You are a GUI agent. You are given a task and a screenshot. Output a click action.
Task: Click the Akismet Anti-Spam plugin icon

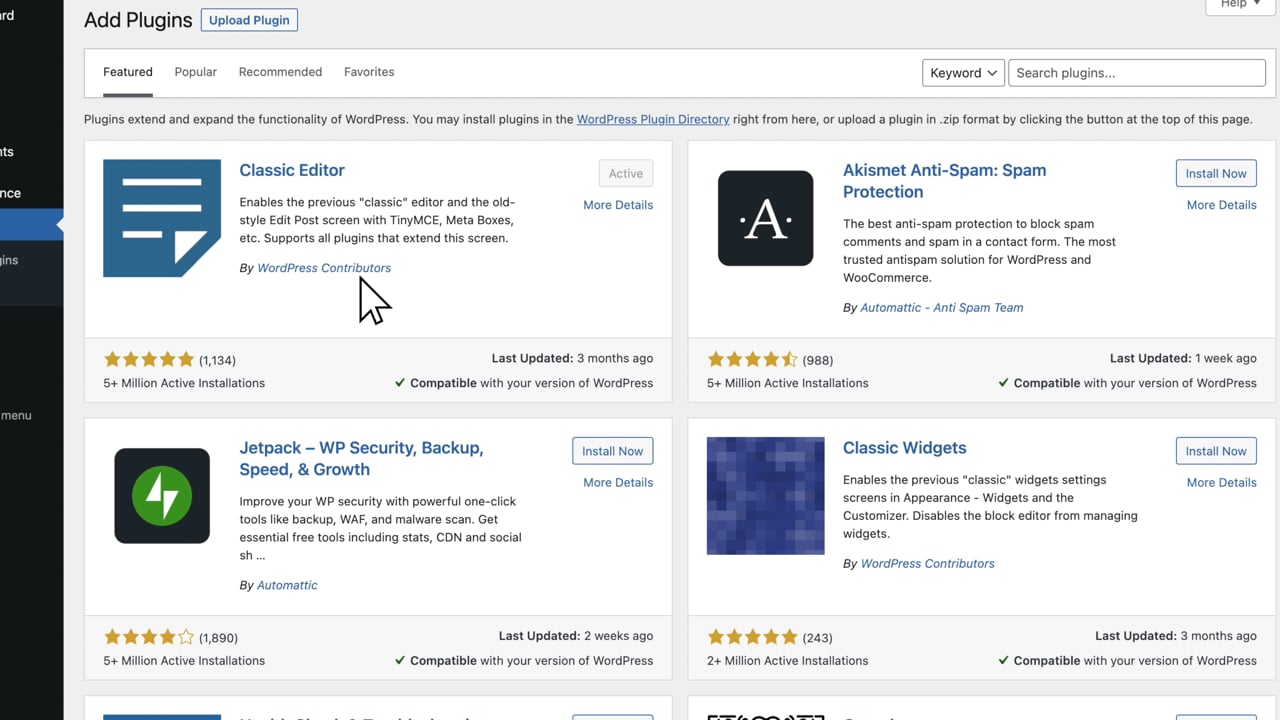click(x=765, y=218)
